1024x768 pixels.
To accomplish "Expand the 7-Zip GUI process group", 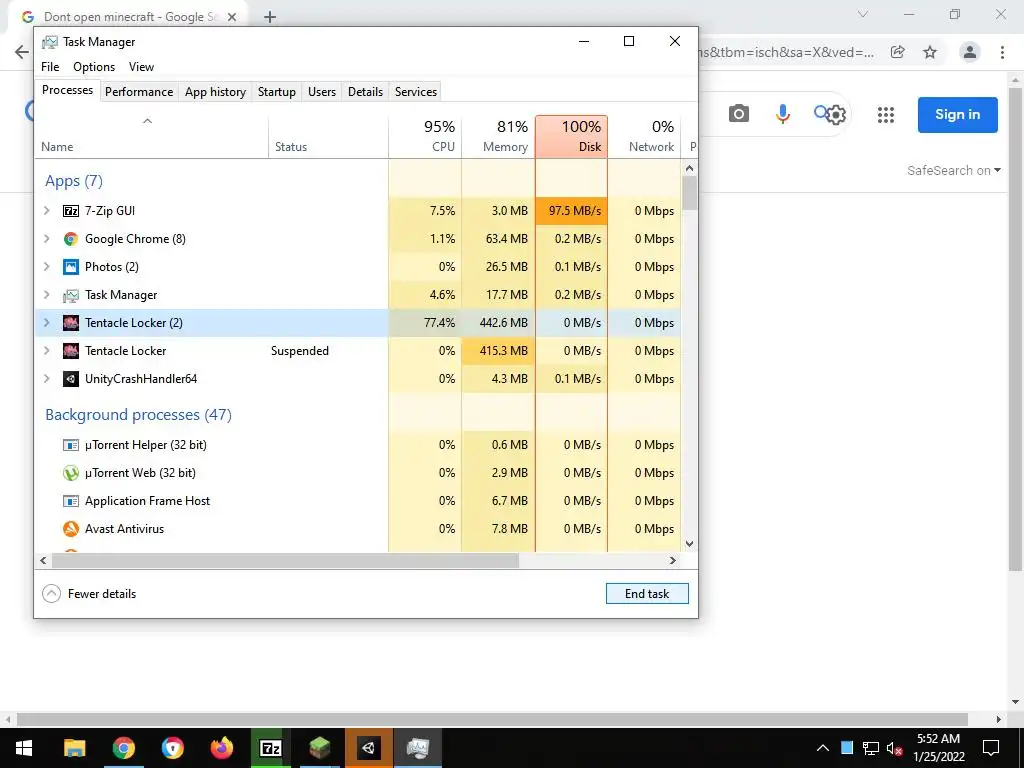I will [46, 211].
